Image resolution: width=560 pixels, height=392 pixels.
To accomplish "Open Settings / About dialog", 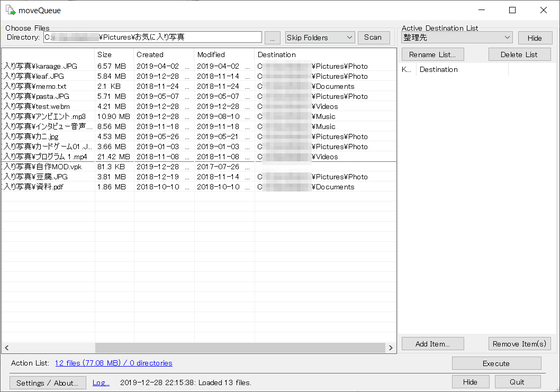I will (x=48, y=383).
